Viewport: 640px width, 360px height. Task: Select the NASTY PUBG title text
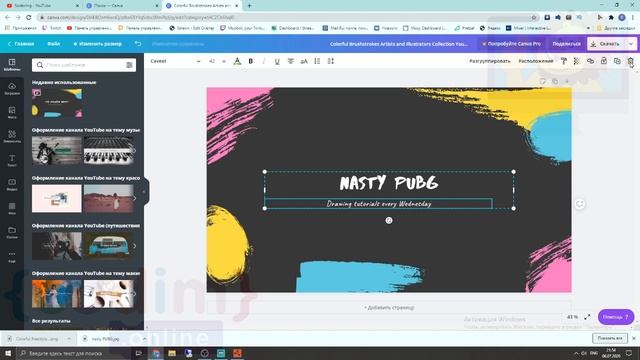389,183
